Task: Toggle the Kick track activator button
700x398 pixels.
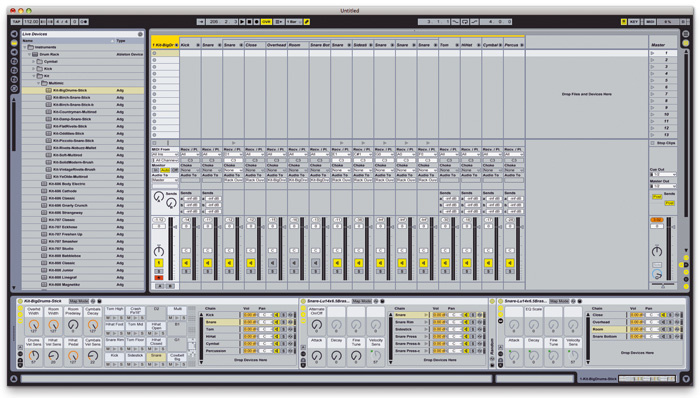Action: pos(186,263)
